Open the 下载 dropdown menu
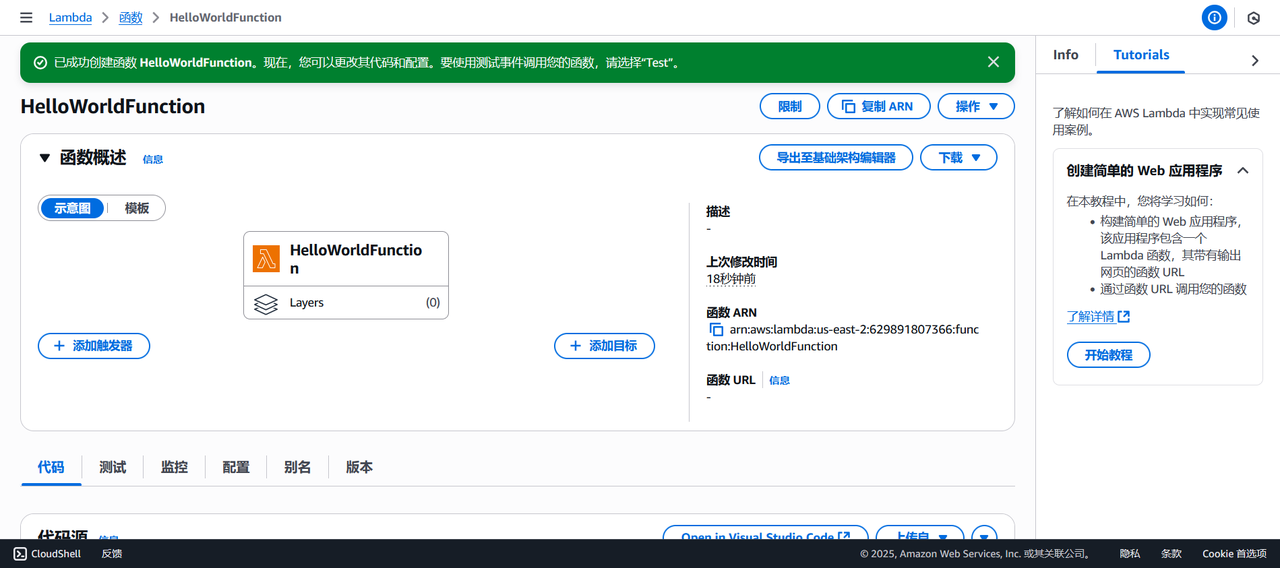This screenshot has width=1280, height=568. click(959, 157)
